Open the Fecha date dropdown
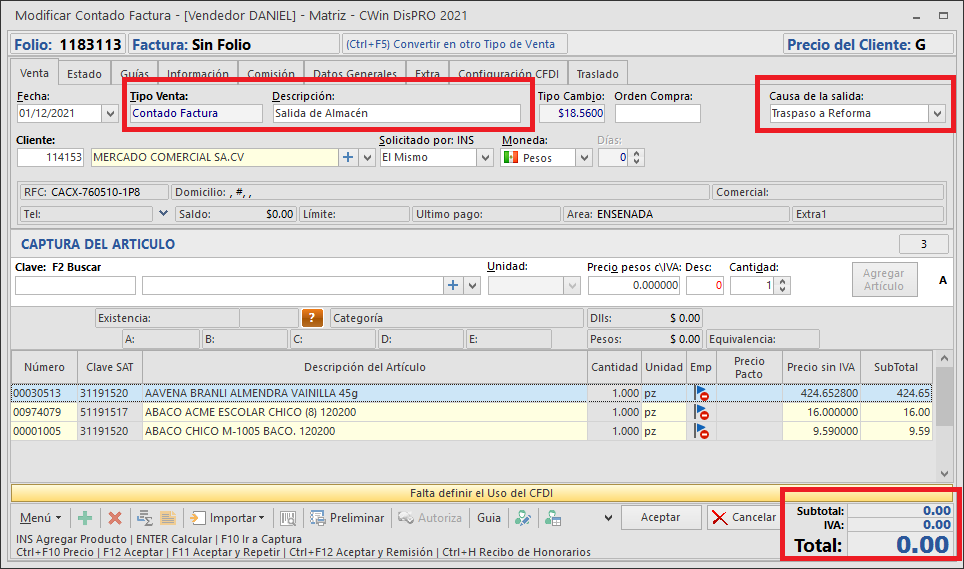 110,114
